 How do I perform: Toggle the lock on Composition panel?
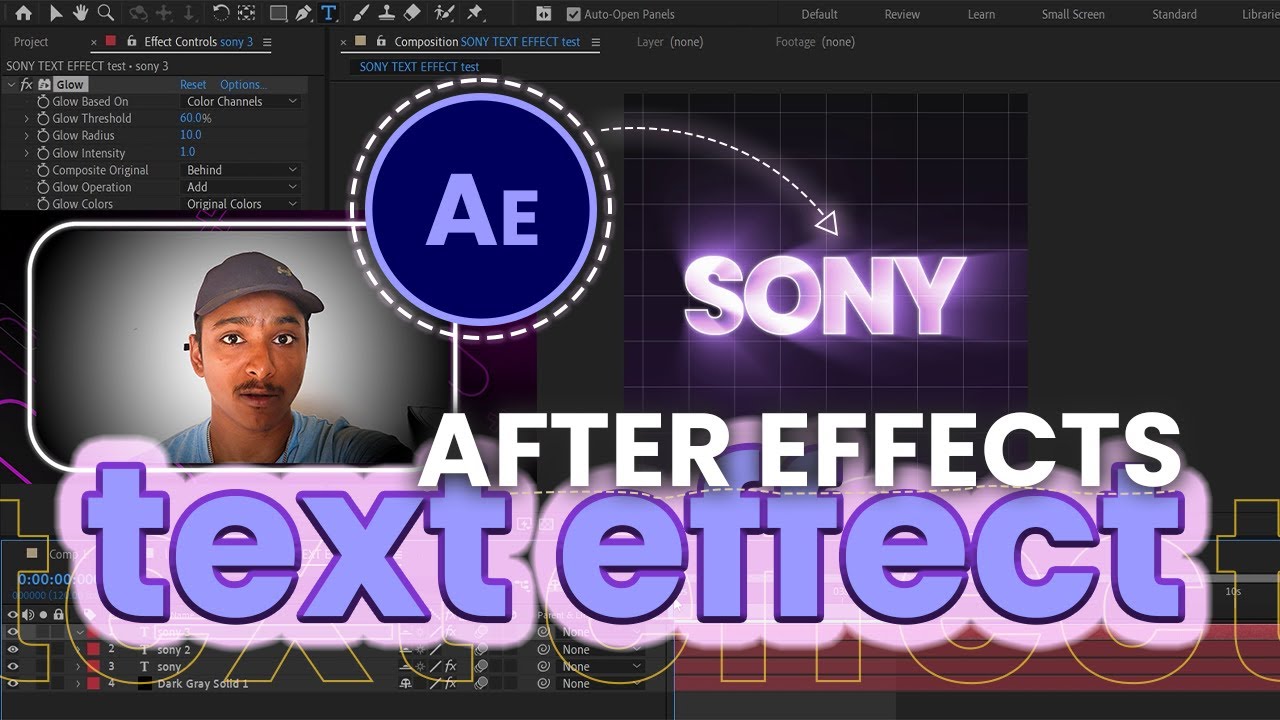tap(379, 42)
